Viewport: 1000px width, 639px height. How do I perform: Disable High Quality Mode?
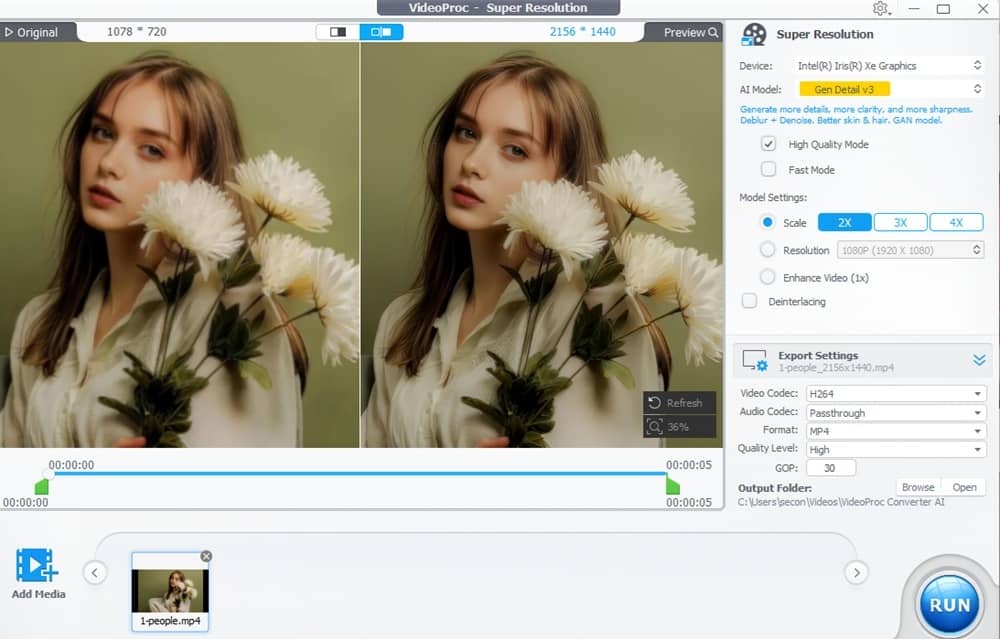tap(768, 143)
